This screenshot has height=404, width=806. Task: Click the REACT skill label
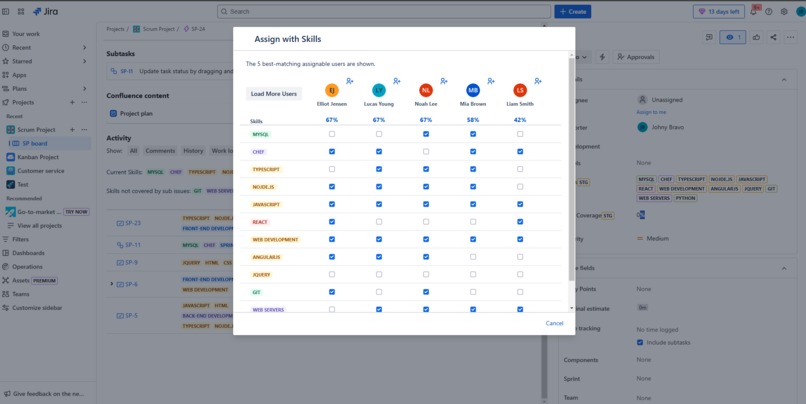260,222
